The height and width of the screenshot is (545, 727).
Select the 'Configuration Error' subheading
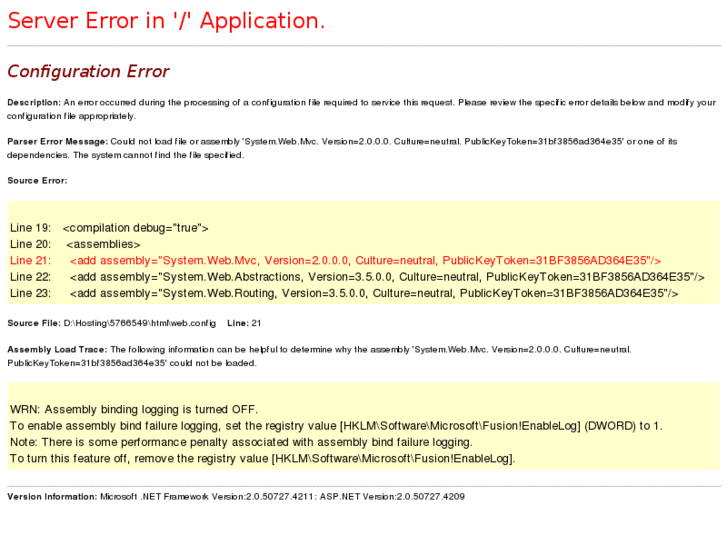click(88, 71)
